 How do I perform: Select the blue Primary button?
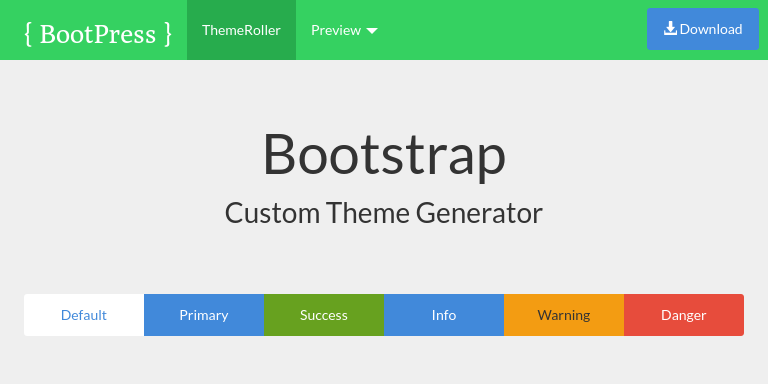[204, 315]
